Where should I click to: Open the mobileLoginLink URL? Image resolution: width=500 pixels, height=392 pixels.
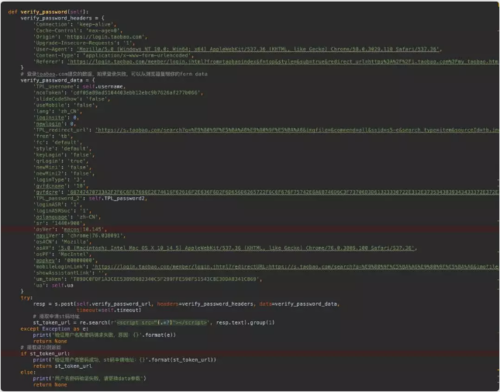[x=296, y=267]
